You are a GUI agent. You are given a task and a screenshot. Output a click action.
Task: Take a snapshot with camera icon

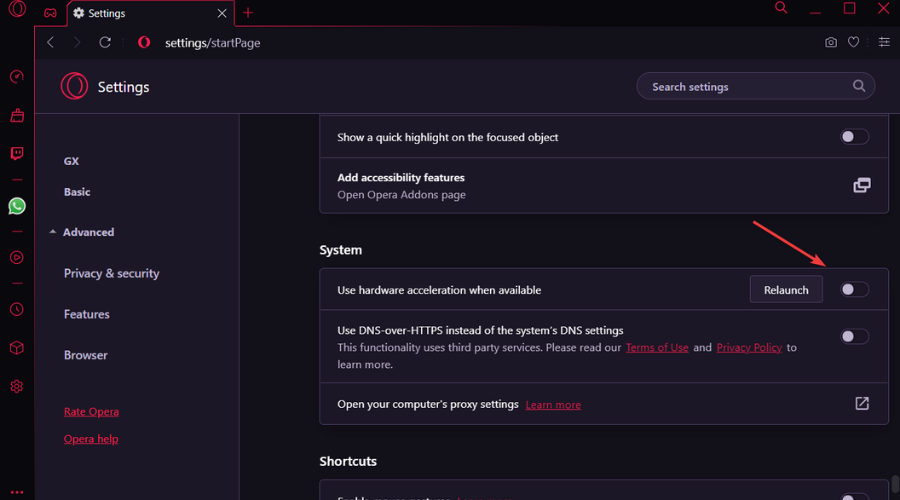831,42
